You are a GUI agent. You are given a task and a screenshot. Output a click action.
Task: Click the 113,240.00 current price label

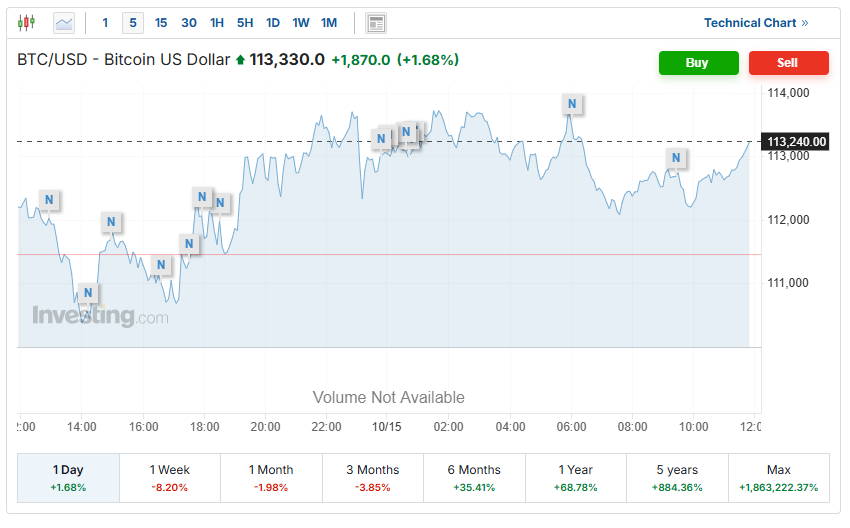tap(797, 141)
